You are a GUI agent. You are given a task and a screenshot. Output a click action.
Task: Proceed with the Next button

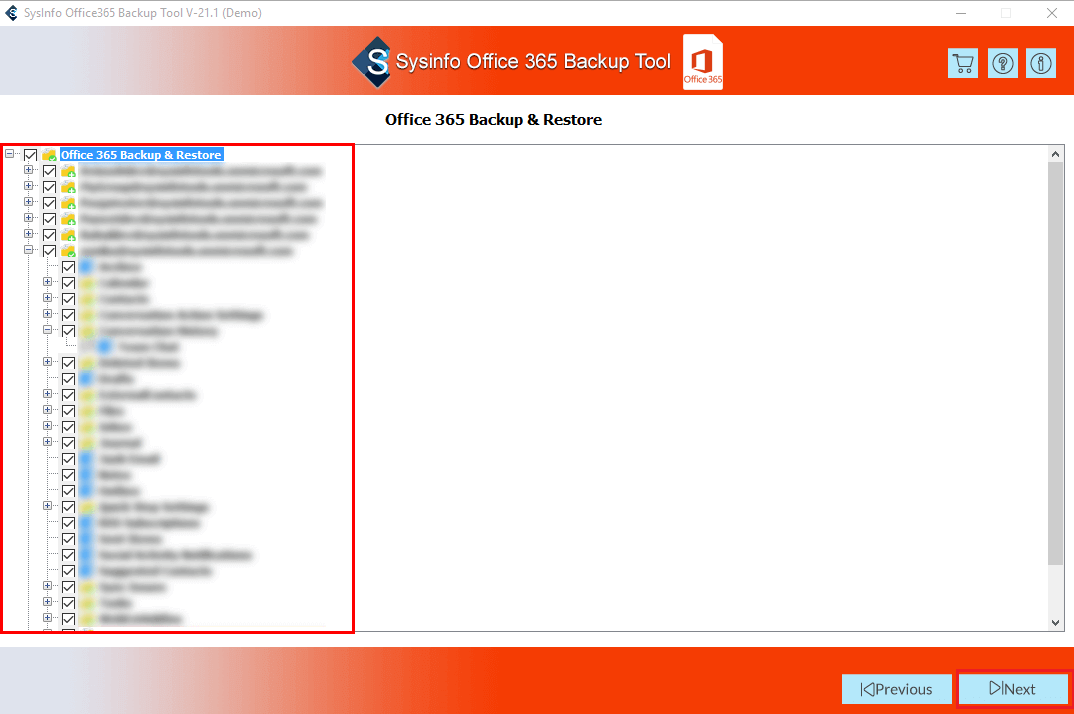click(x=1013, y=689)
